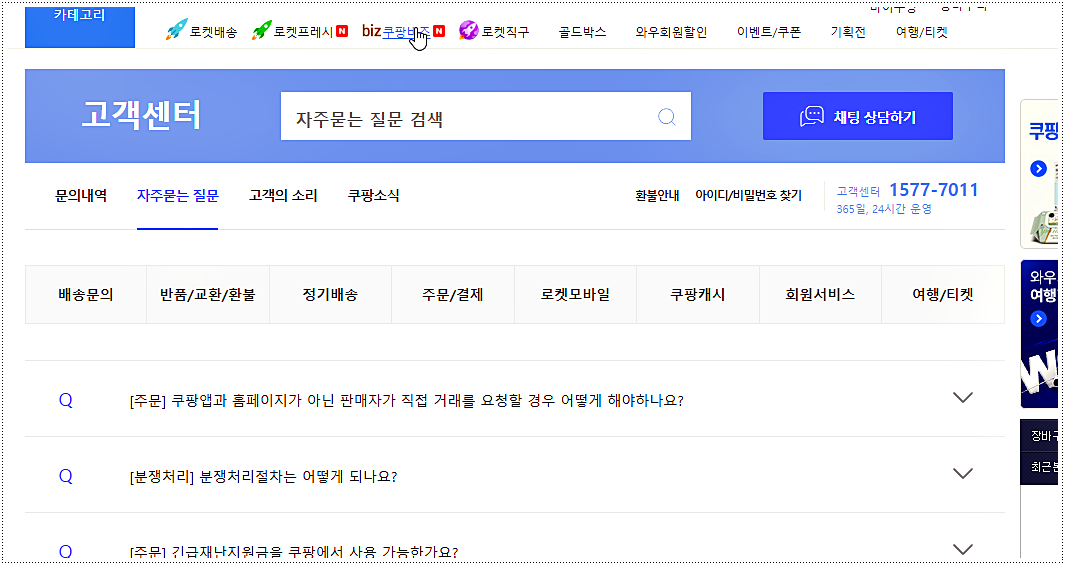The height and width of the screenshot is (565, 1065).
Task: Select the 배송문의 FAQ category
Action: (x=86, y=295)
